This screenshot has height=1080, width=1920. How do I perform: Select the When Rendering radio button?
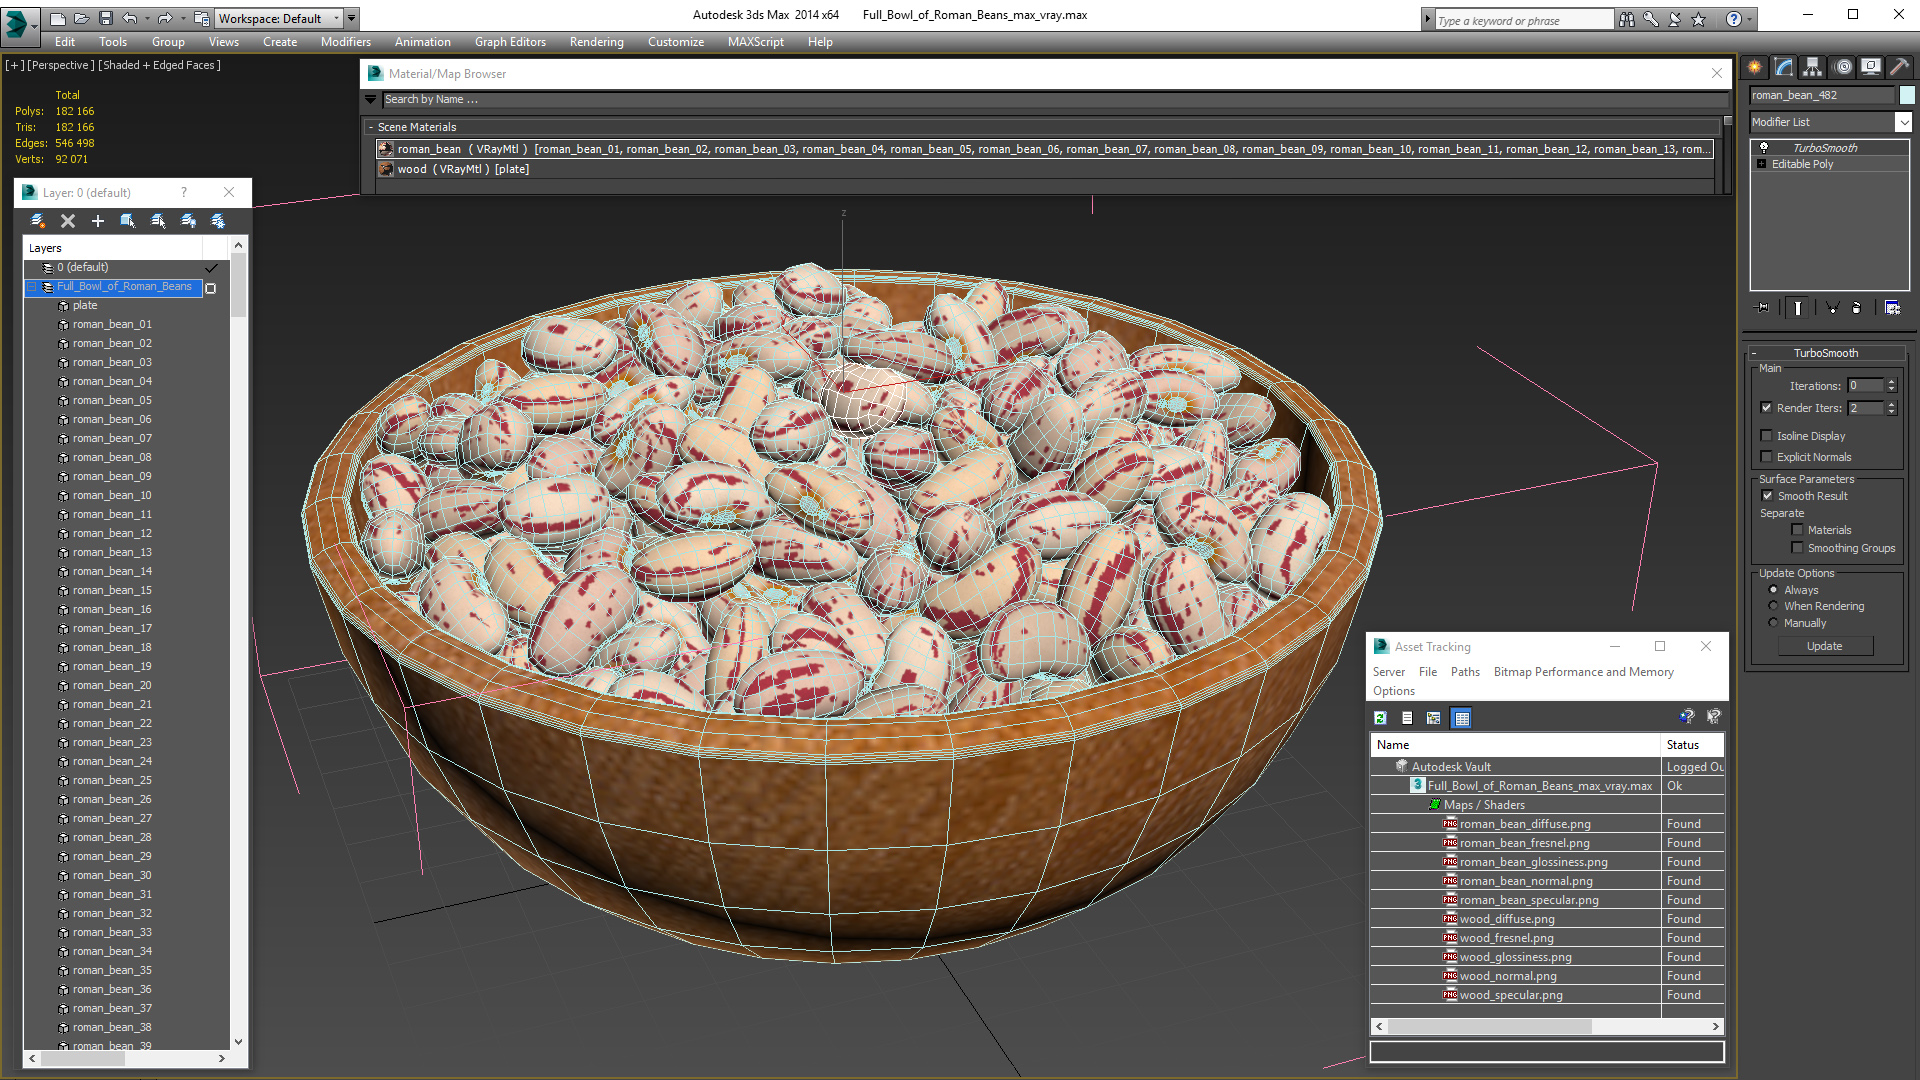1773,606
